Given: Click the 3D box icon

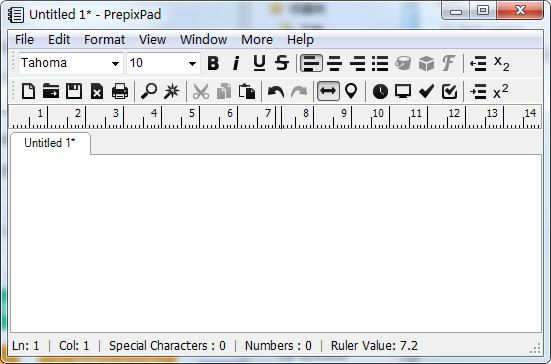Looking at the screenshot, I should click(426, 64).
